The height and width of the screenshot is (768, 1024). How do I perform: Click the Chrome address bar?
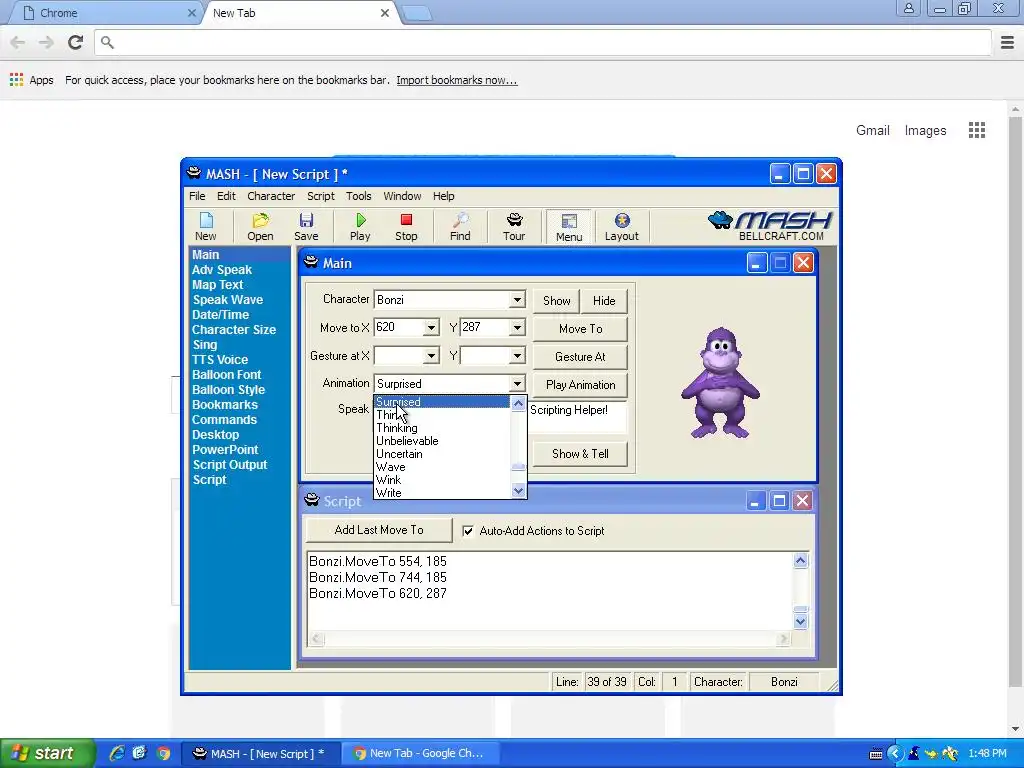[543, 42]
